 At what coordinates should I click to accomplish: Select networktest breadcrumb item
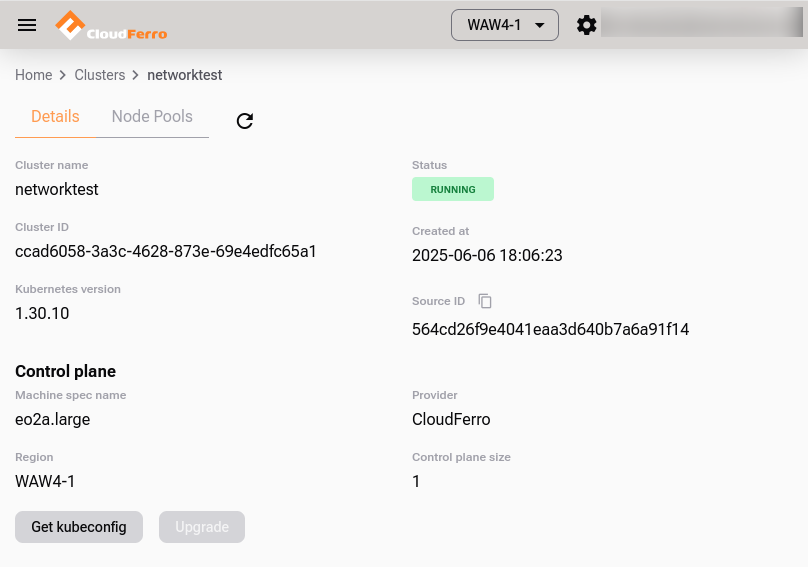184,75
